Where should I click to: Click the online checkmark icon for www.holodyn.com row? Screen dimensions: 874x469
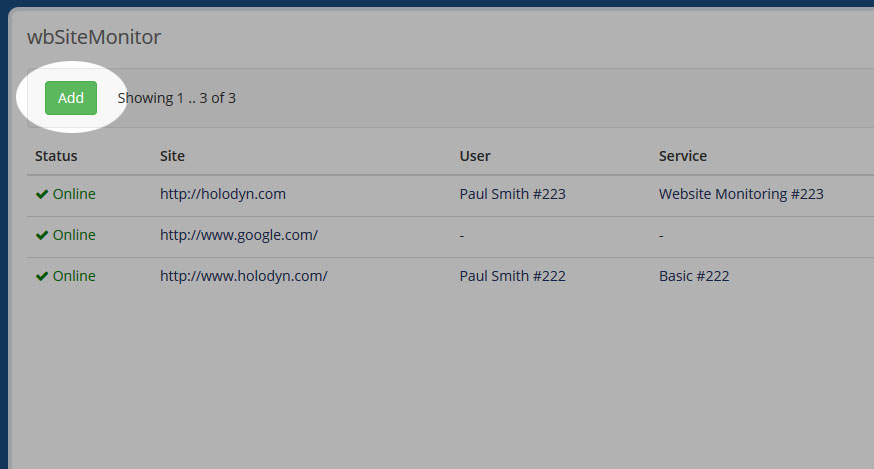coord(42,276)
